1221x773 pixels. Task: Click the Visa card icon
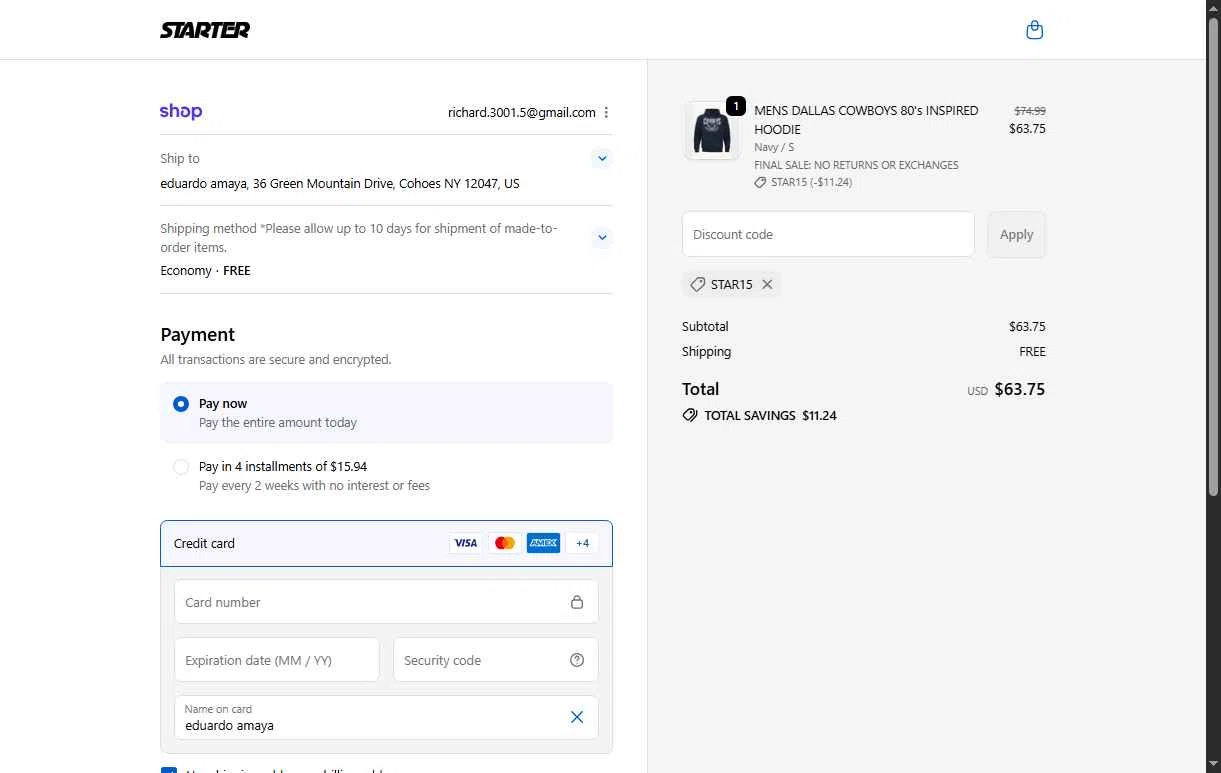(x=465, y=543)
